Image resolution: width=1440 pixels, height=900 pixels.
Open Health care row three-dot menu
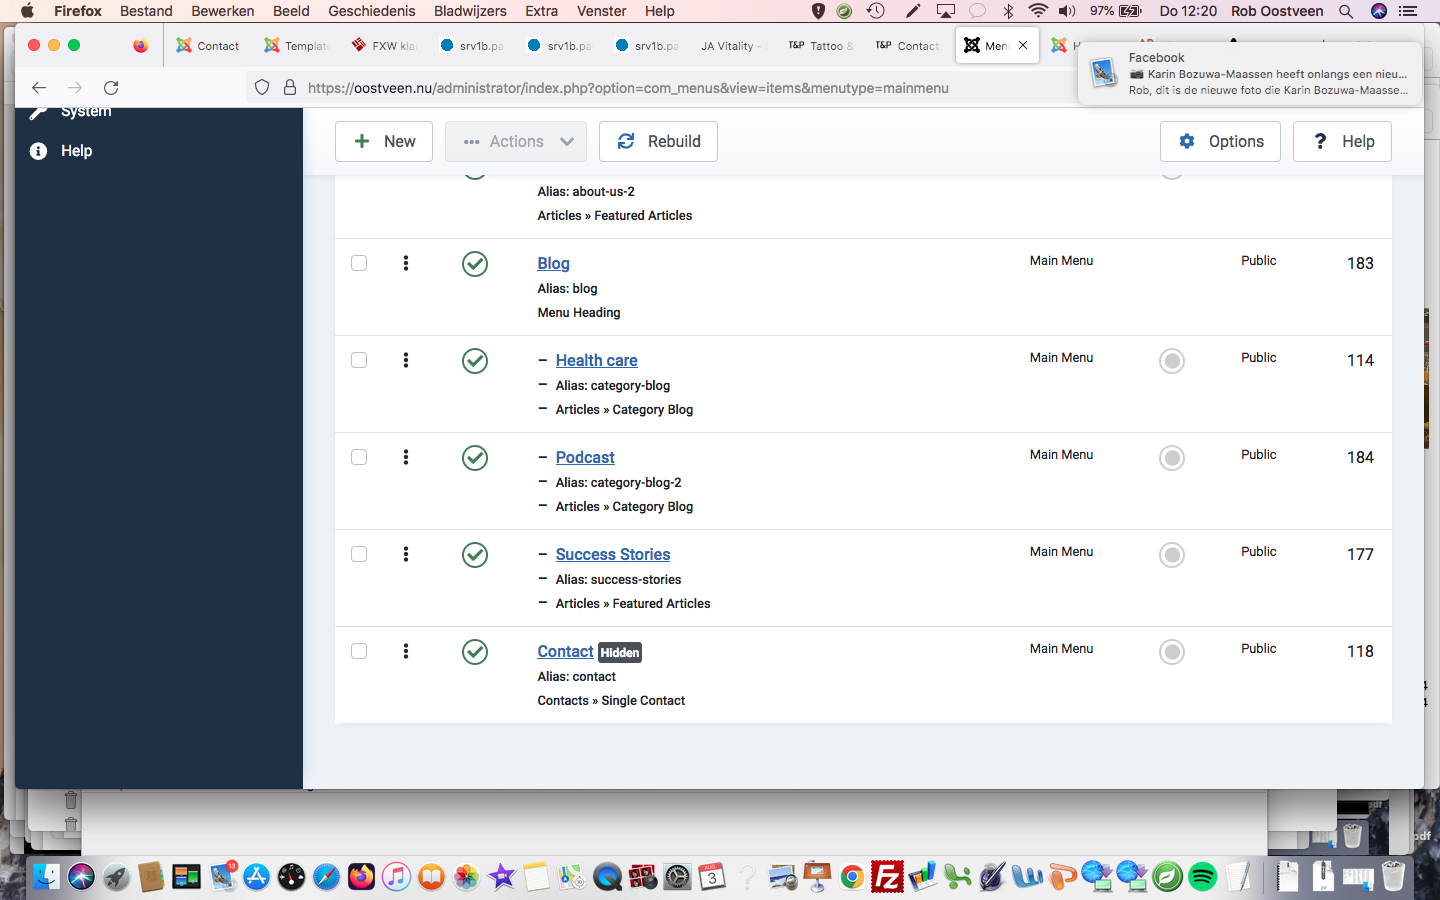406,360
